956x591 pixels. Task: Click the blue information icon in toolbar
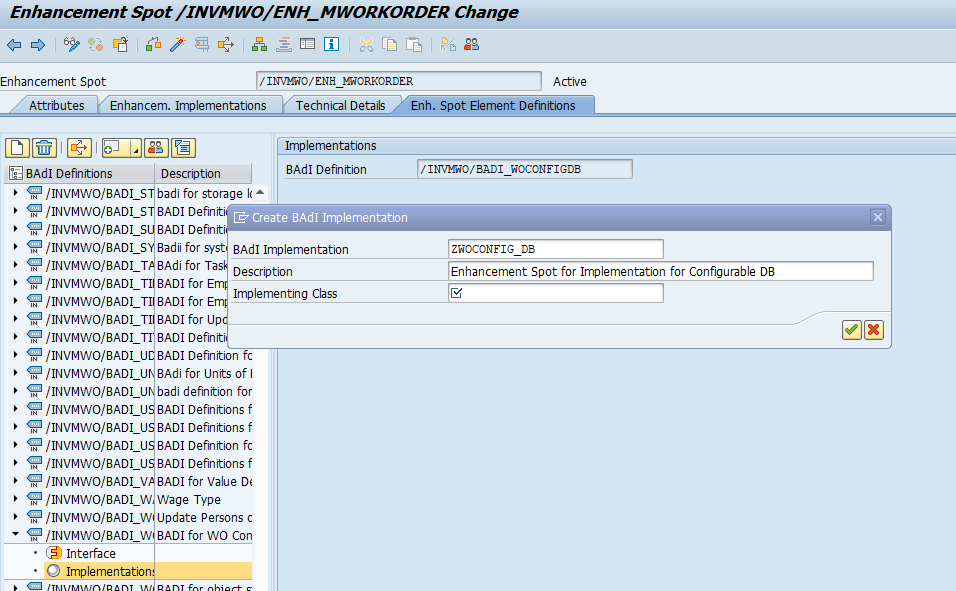click(331, 44)
